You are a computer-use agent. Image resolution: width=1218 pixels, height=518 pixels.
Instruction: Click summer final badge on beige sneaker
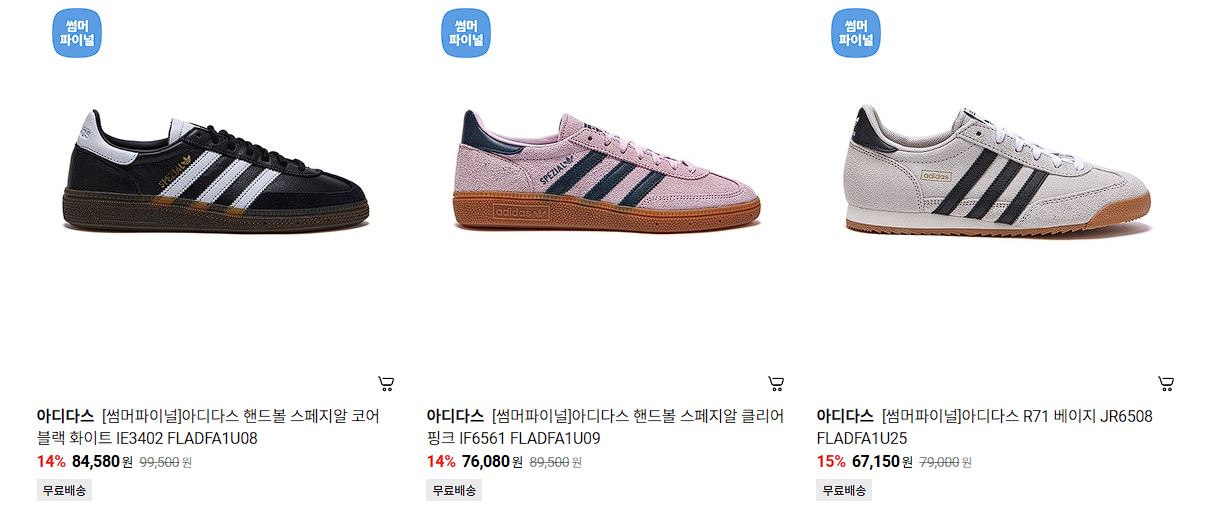pyautogui.click(x=856, y=33)
